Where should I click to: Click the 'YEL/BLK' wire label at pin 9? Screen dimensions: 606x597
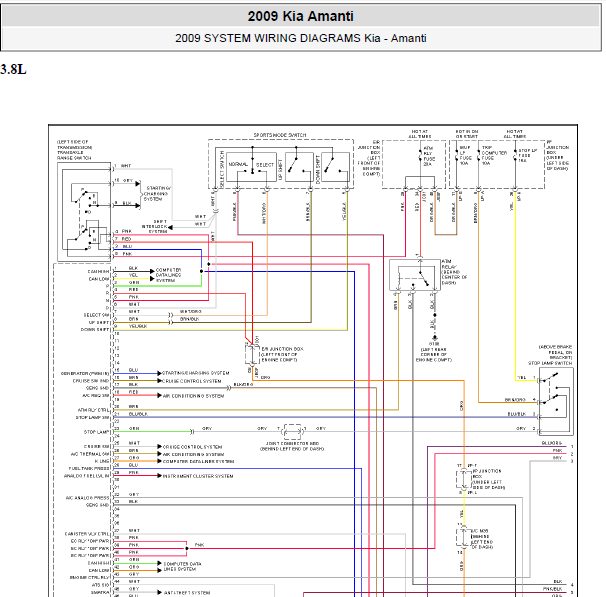[x=138, y=326]
